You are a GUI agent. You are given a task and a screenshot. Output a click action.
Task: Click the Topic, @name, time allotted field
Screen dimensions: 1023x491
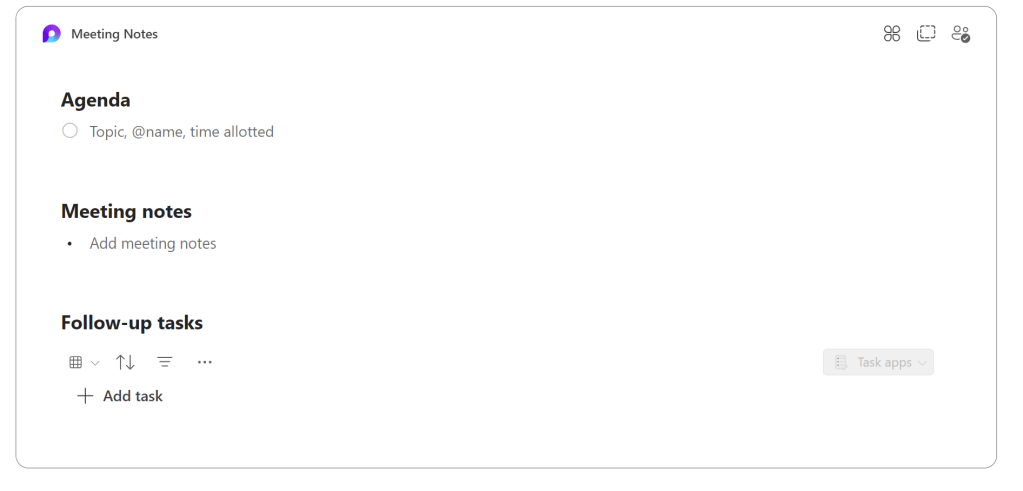point(181,131)
